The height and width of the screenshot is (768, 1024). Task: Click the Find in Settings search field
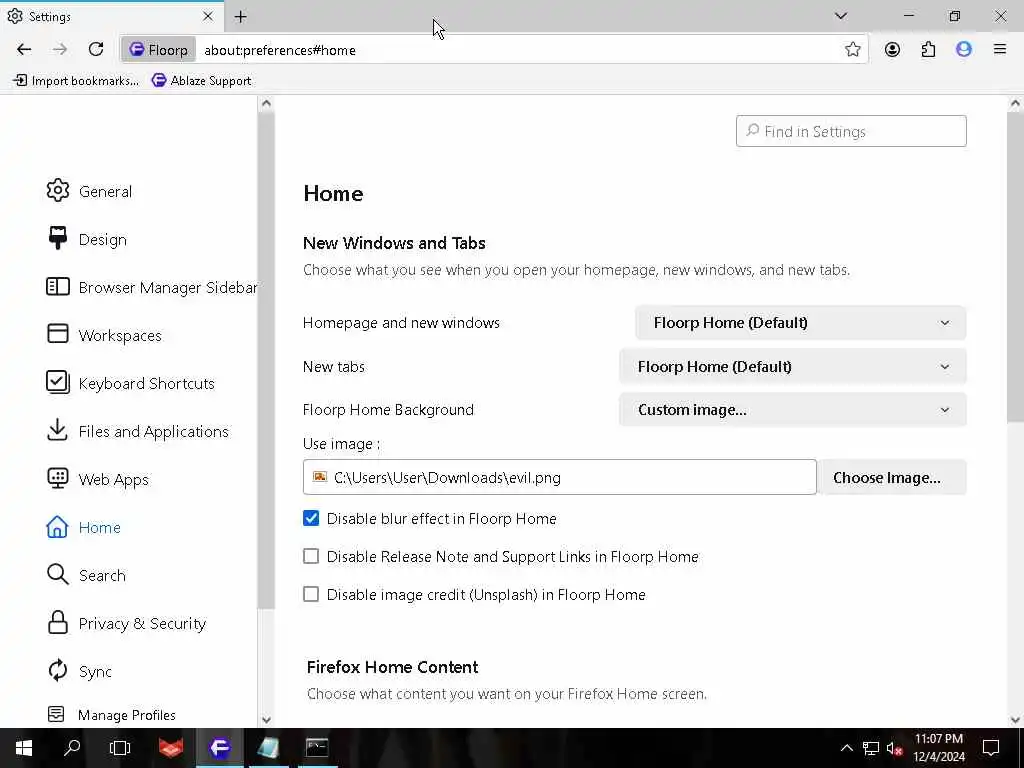pyautogui.click(x=851, y=131)
